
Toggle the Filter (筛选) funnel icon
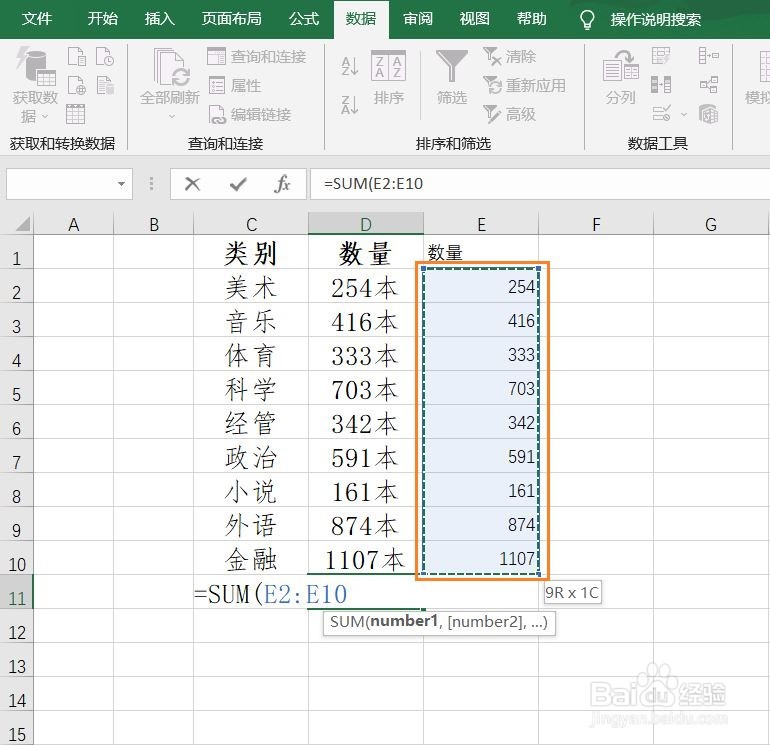point(451,66)
